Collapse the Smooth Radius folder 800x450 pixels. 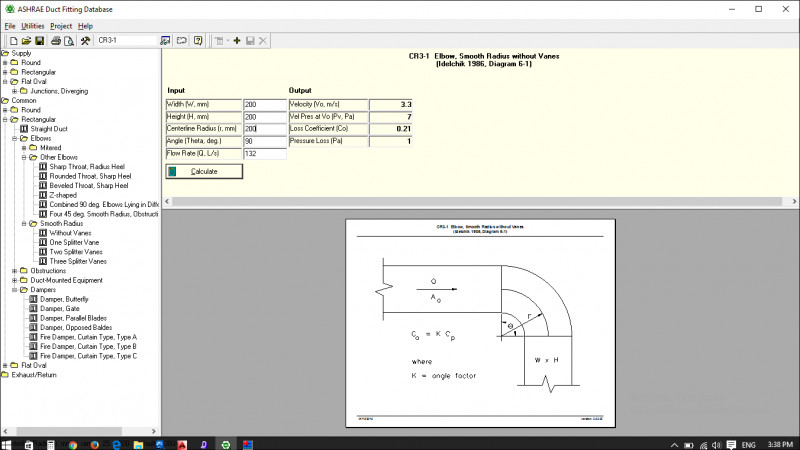(x=24, y=223)
